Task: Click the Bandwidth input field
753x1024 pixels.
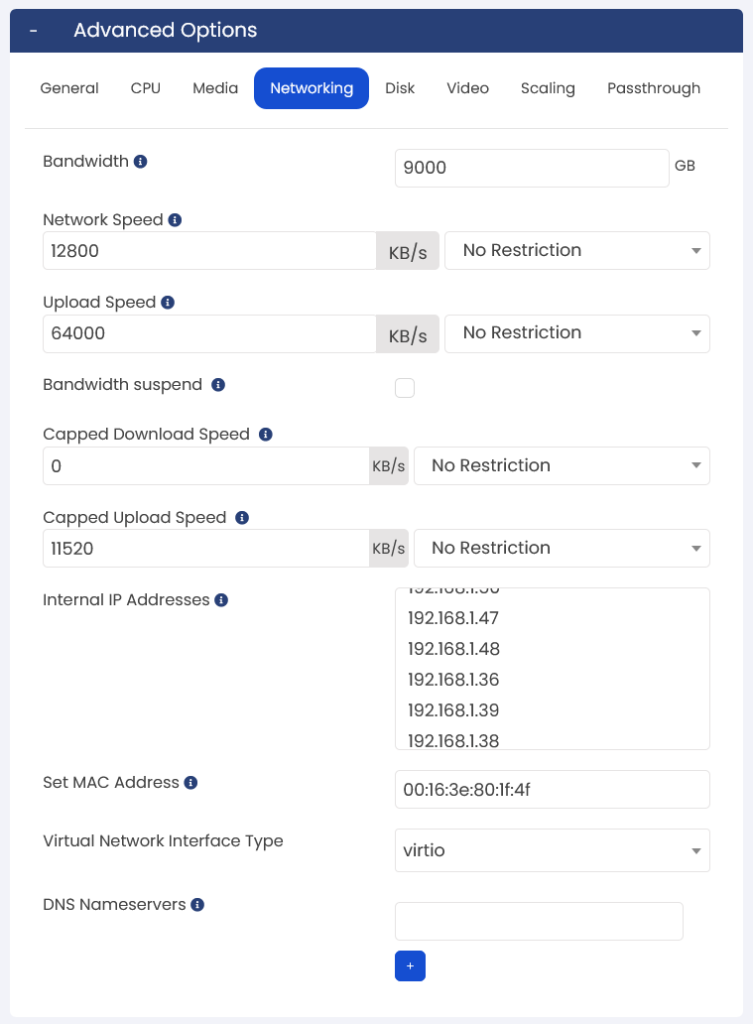Action: pos(532,168)
